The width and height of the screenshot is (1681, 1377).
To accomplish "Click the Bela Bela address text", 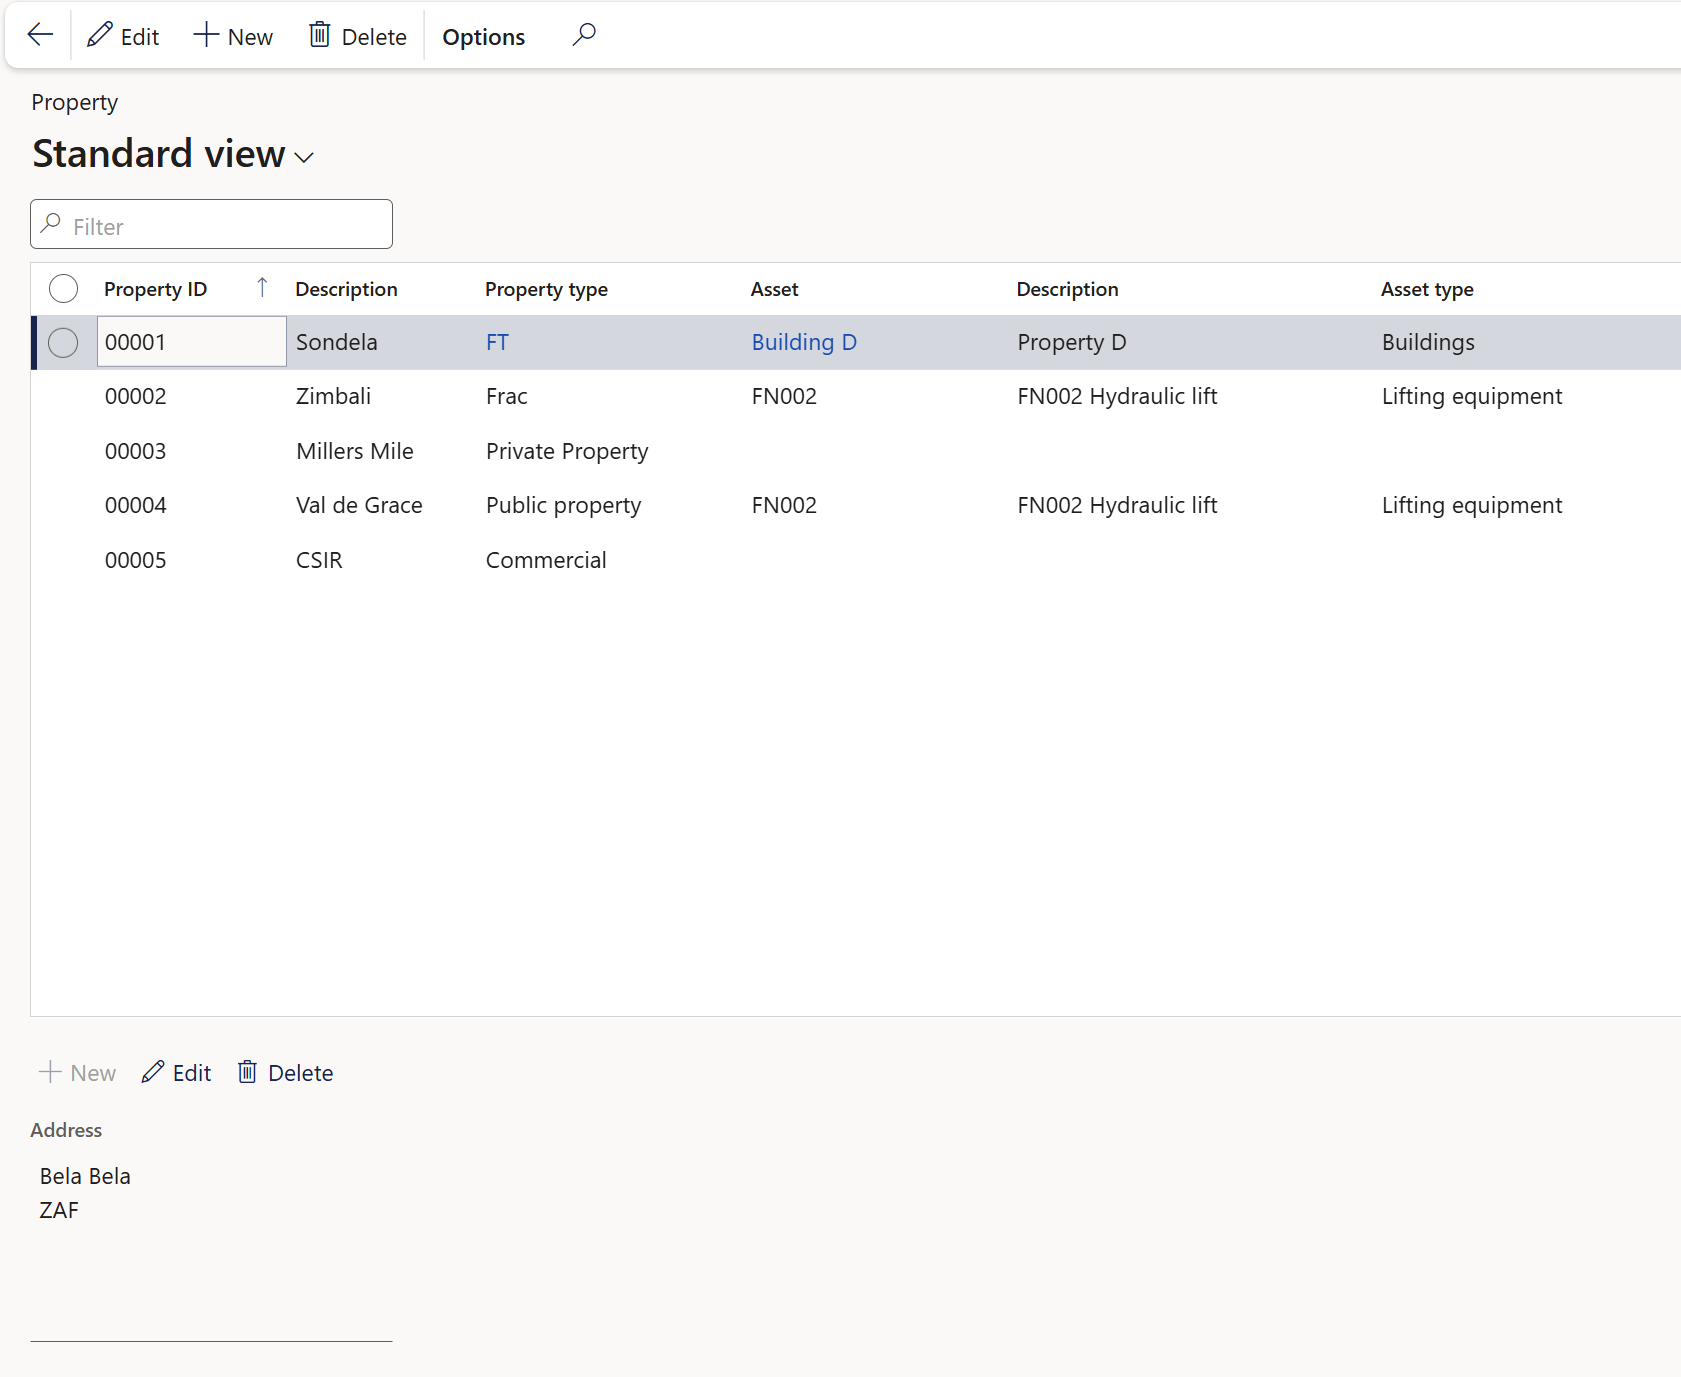I will 85,1176.
